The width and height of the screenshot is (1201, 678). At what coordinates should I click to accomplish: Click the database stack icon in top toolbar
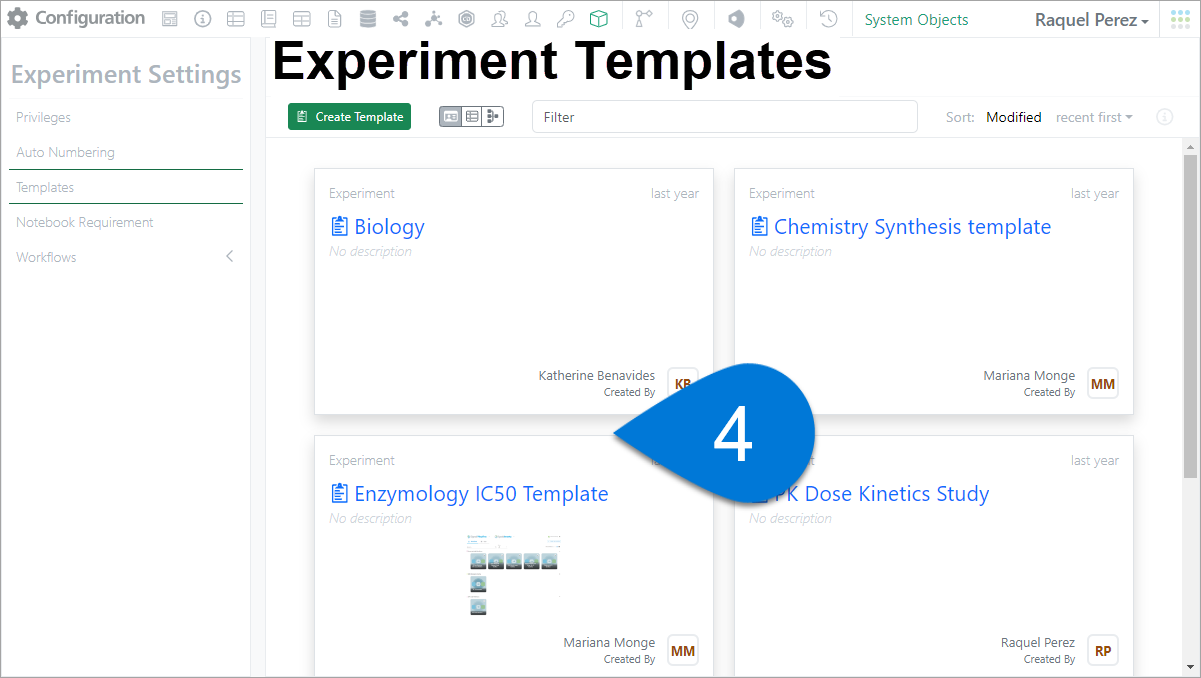click(x=368, y=19)
